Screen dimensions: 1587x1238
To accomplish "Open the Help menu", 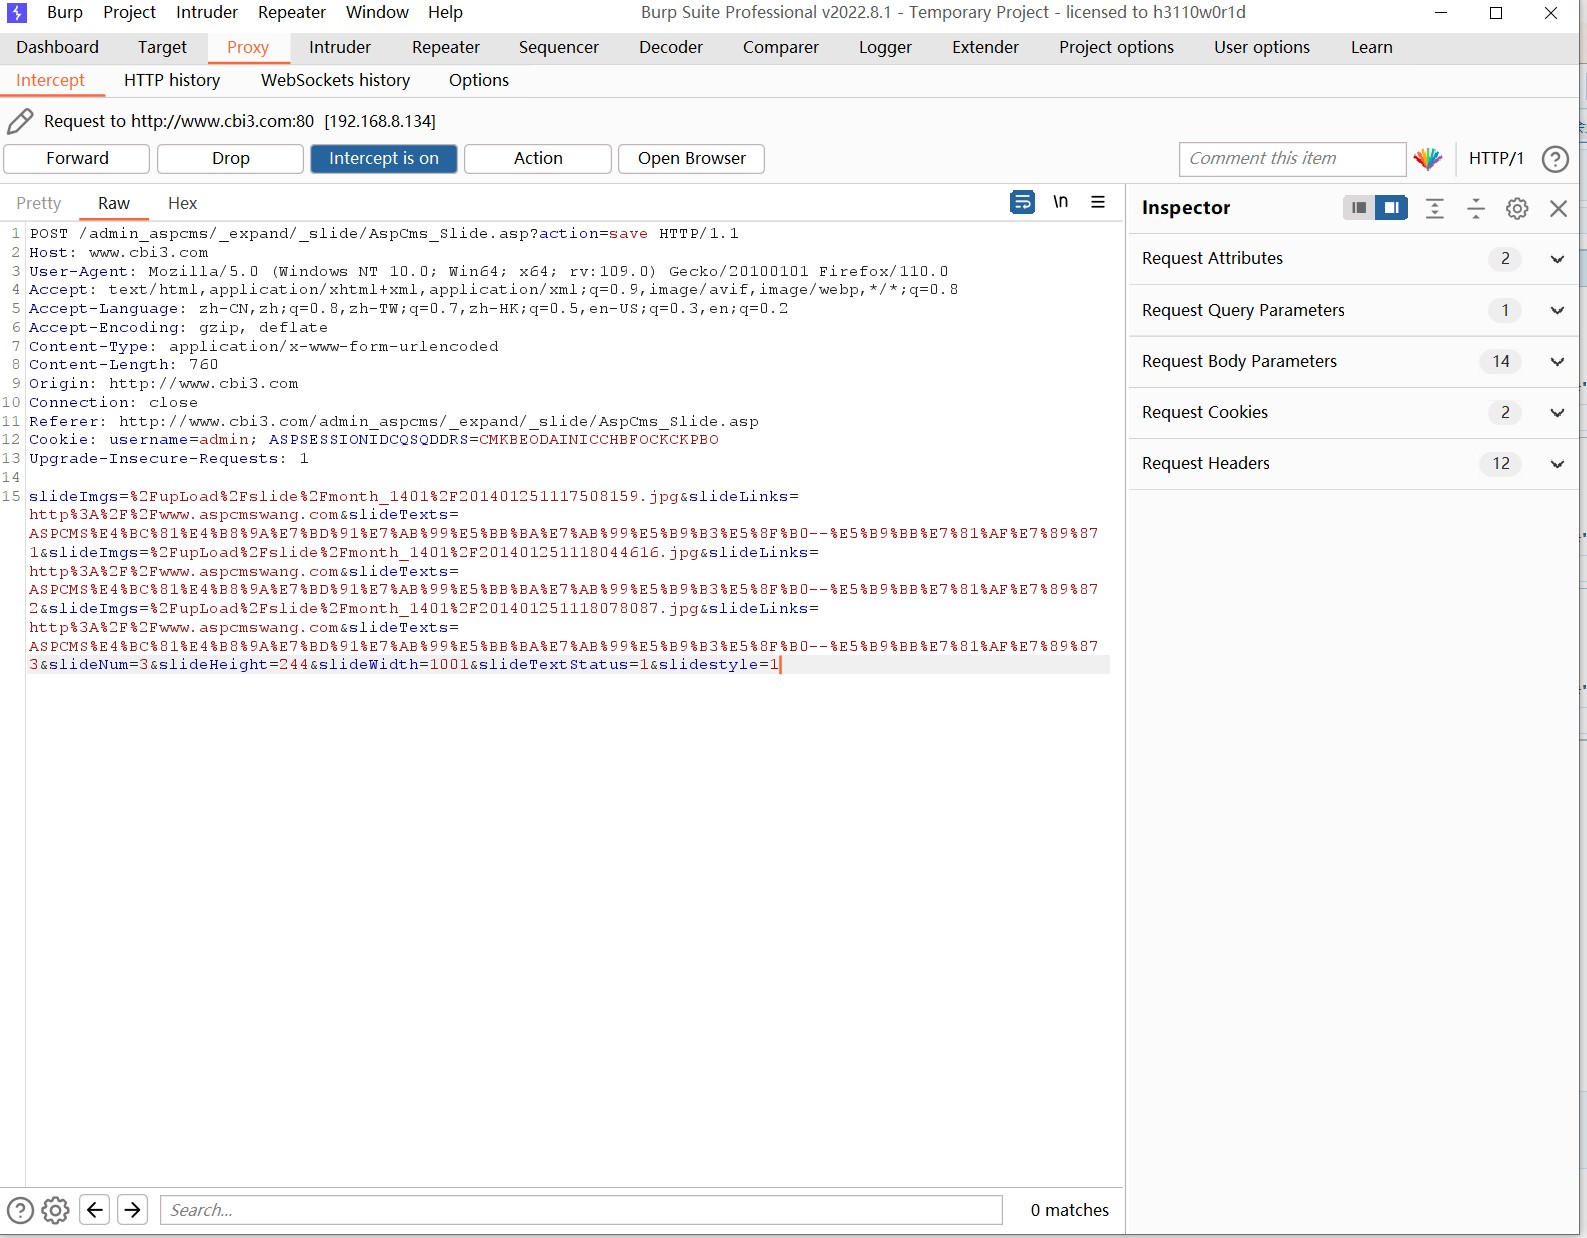I will pos(445,12).
